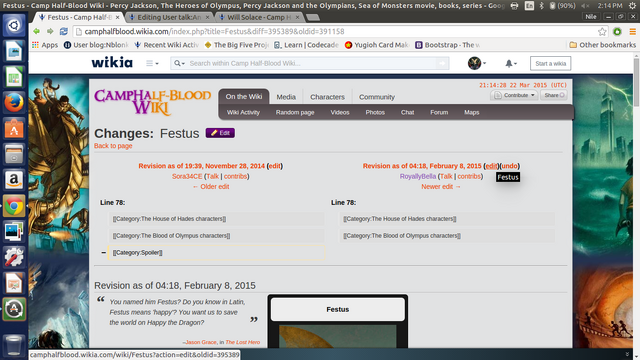Click the purple Edit button
This screenshot has width=640, height=360.
(220, 133)
